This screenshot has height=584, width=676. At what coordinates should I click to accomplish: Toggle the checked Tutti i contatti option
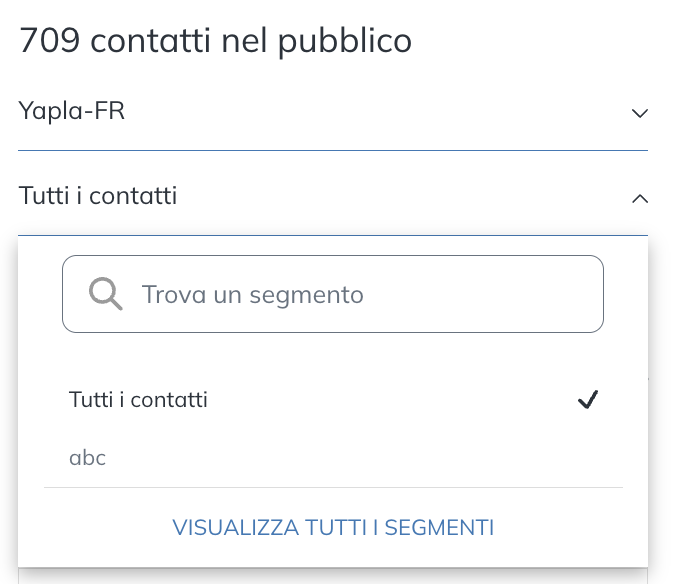[x=333, y=400]
